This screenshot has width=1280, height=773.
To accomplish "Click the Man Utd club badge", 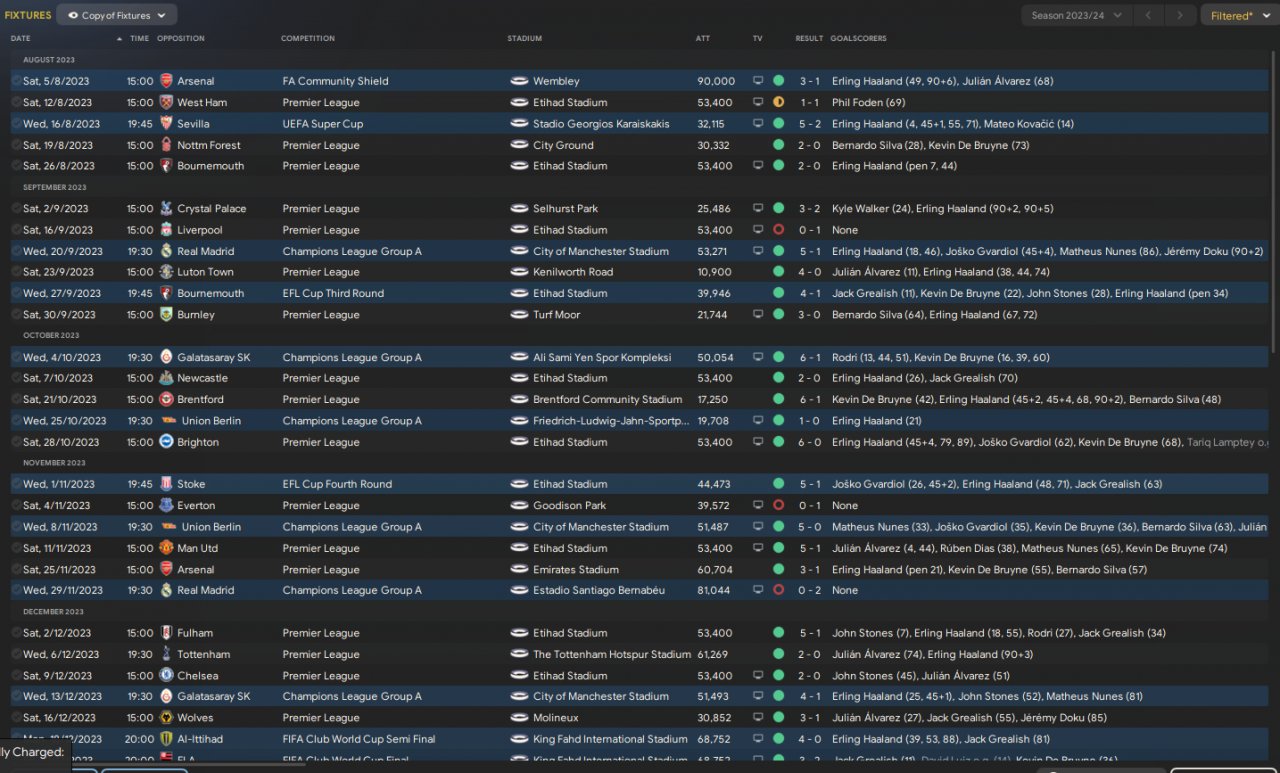I will pyautogui.click(x=166, y=548).
